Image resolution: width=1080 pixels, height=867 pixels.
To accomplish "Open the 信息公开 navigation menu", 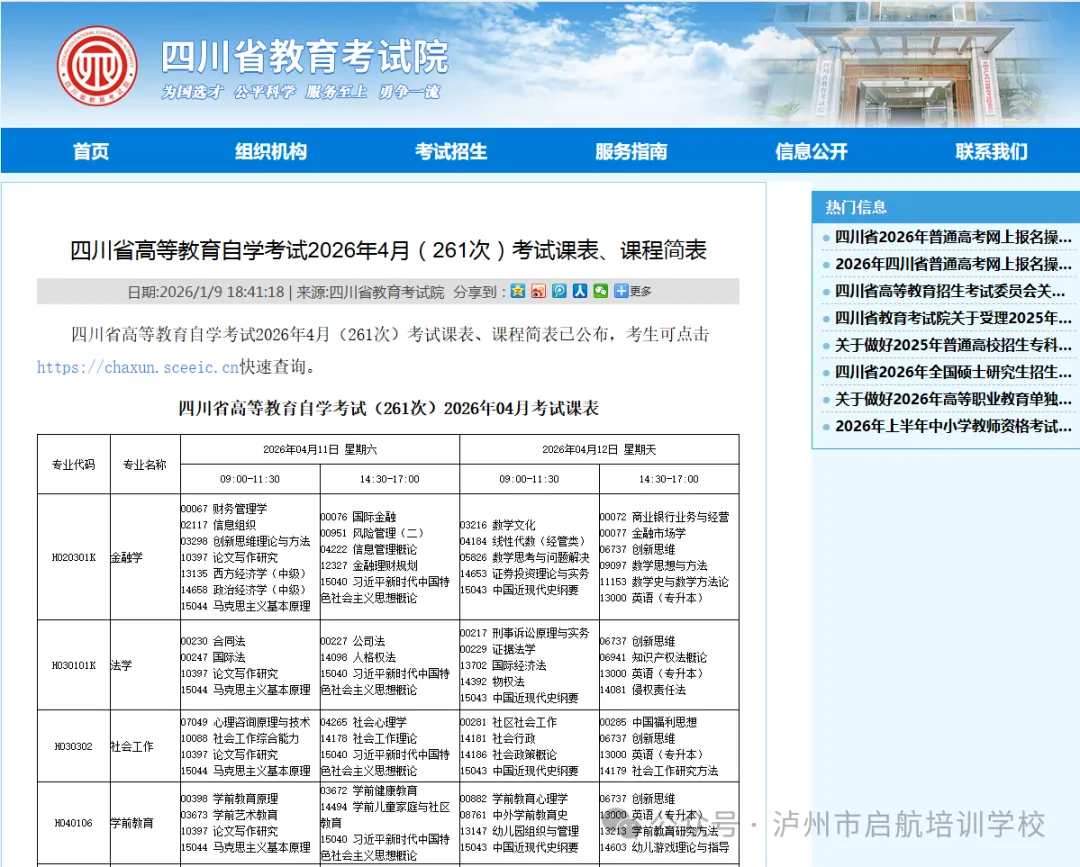I will (811, 151).
